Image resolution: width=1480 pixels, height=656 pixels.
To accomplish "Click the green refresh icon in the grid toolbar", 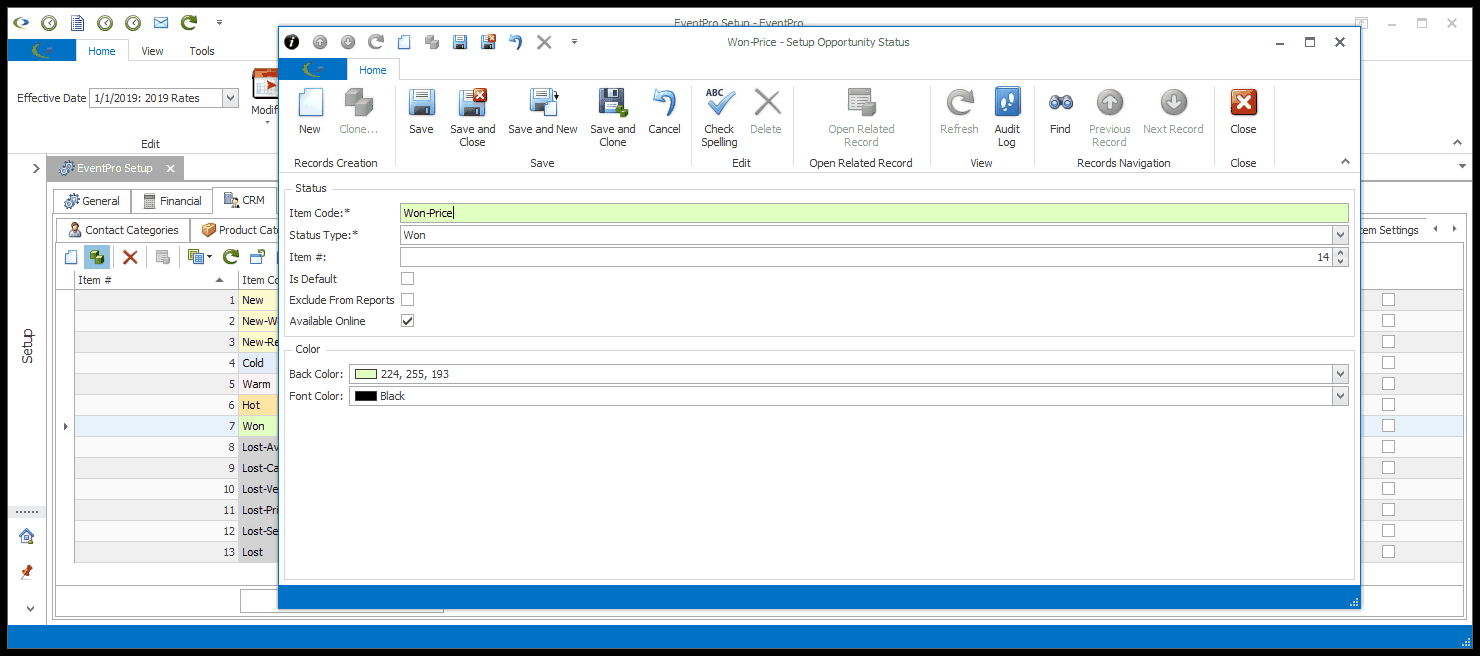I will (230, 257).
